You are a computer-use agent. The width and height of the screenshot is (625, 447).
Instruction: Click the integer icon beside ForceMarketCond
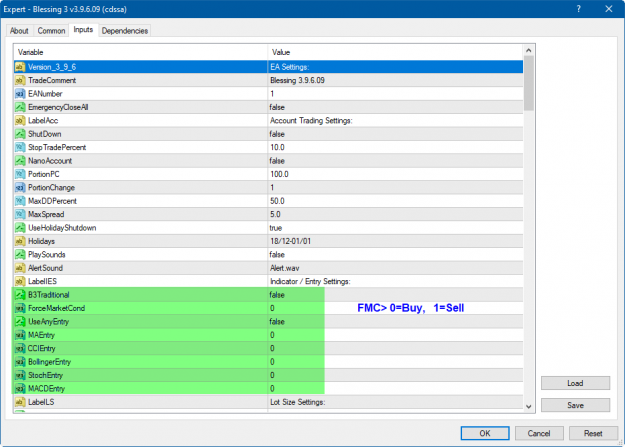(20, 308)
